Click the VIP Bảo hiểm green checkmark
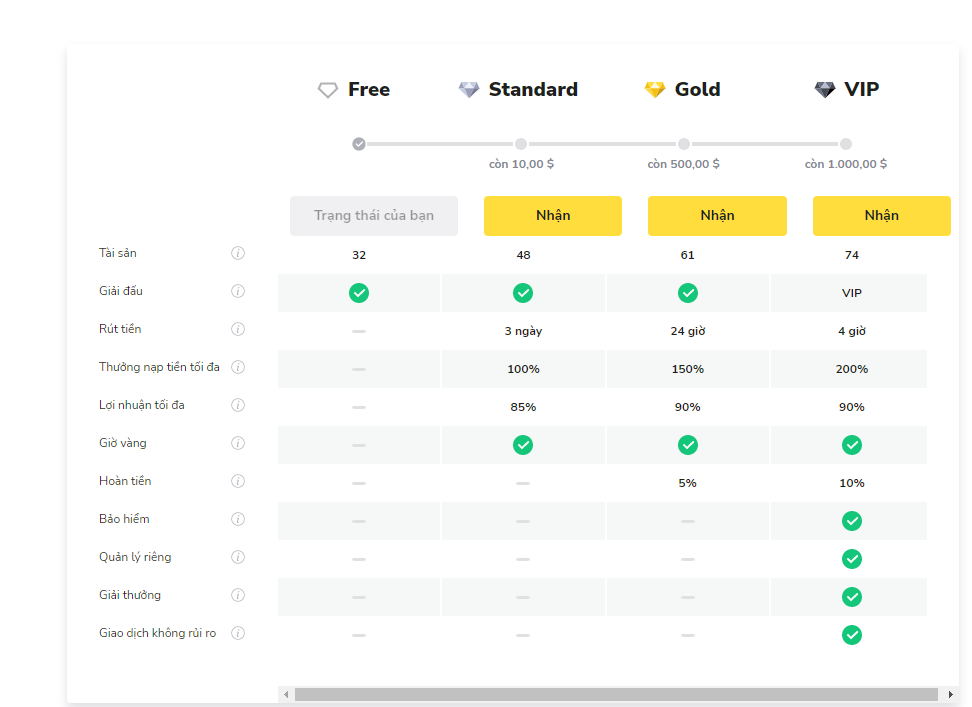This screenshot has height=707, width=972. point(852,521)
